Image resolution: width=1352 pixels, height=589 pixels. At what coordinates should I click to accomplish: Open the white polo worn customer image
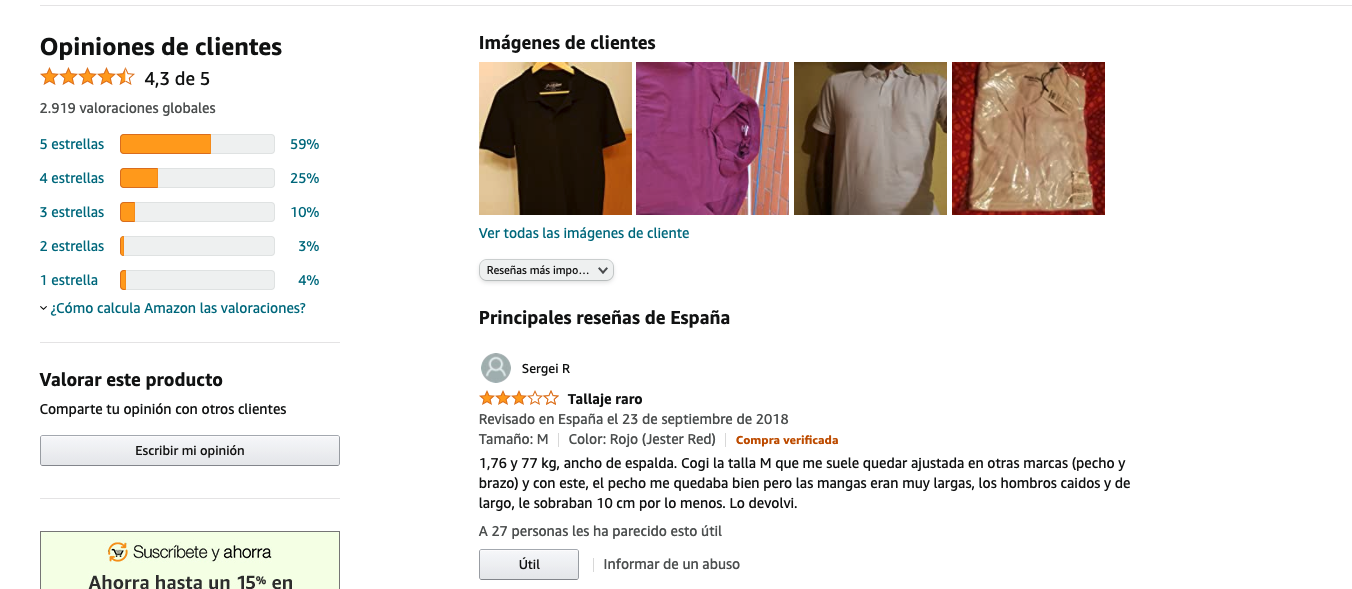870,138
